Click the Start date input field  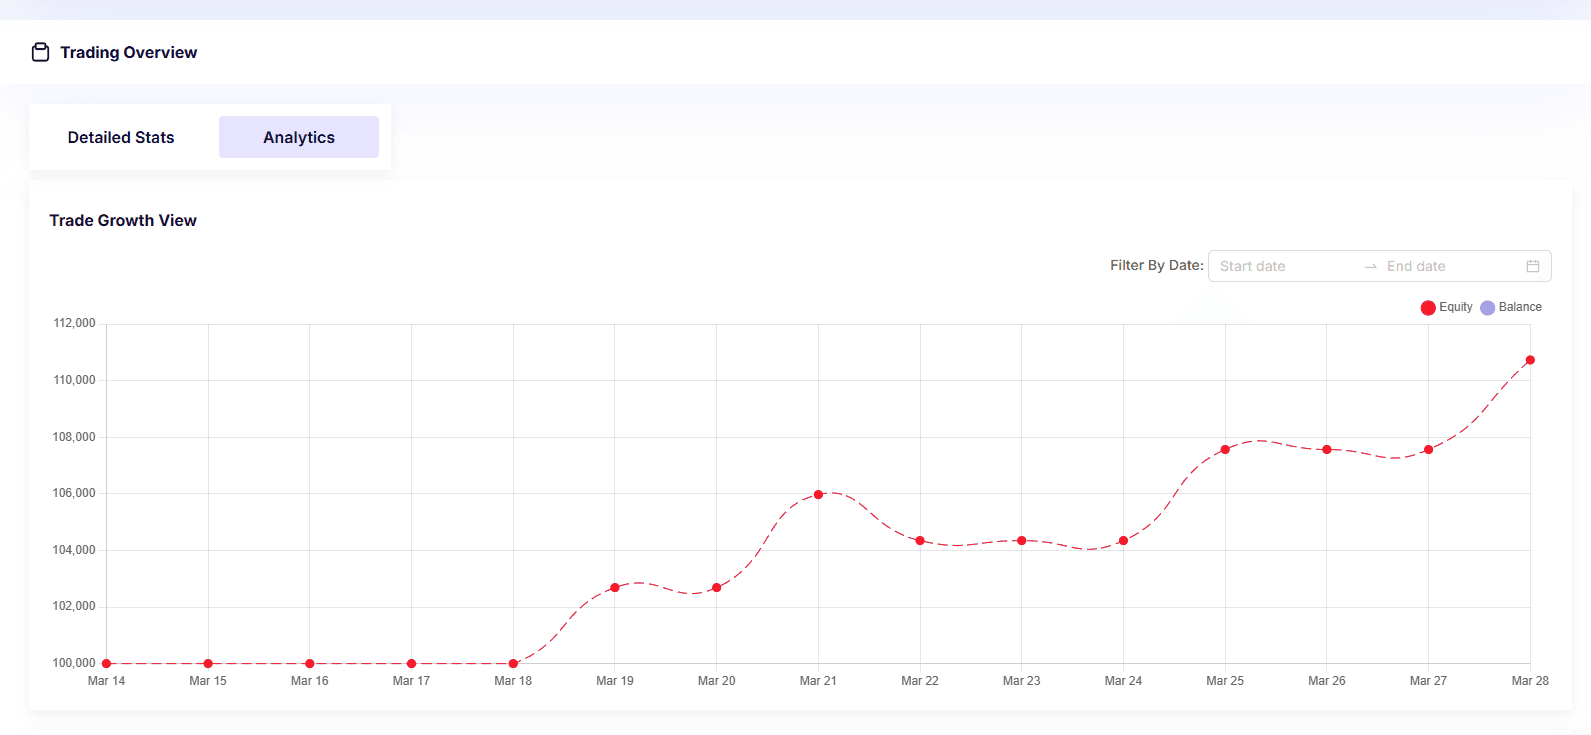click(1285, 266)
